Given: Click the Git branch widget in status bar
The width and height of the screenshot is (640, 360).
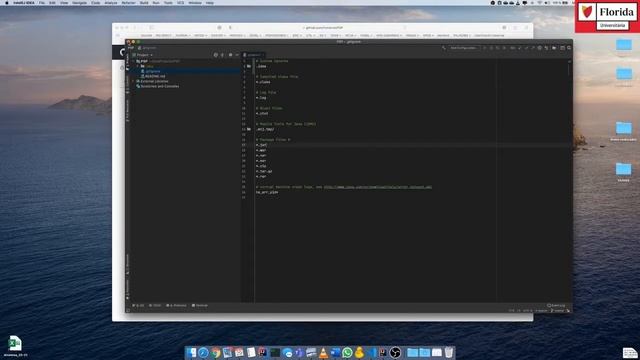Looking at the screenshot, I should (x=558, y=311).
